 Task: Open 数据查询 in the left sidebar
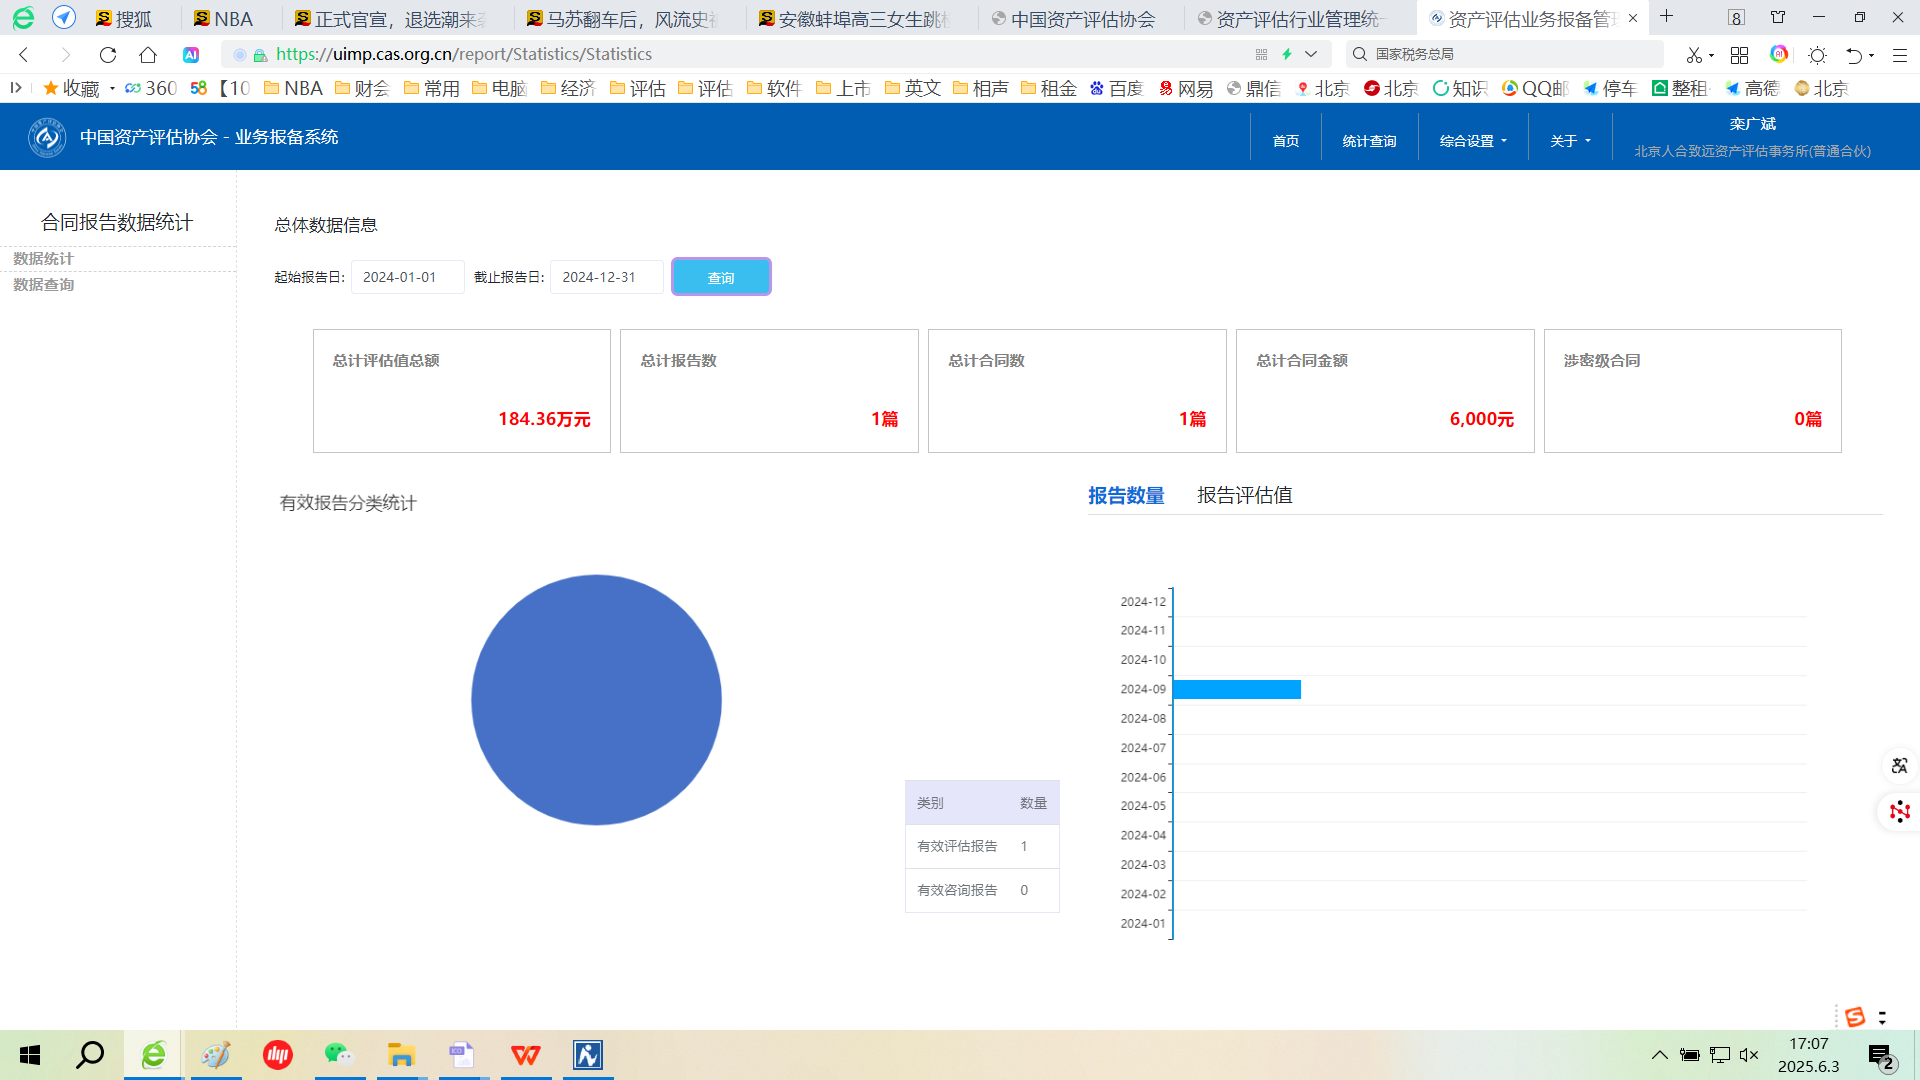coord(44,285)
